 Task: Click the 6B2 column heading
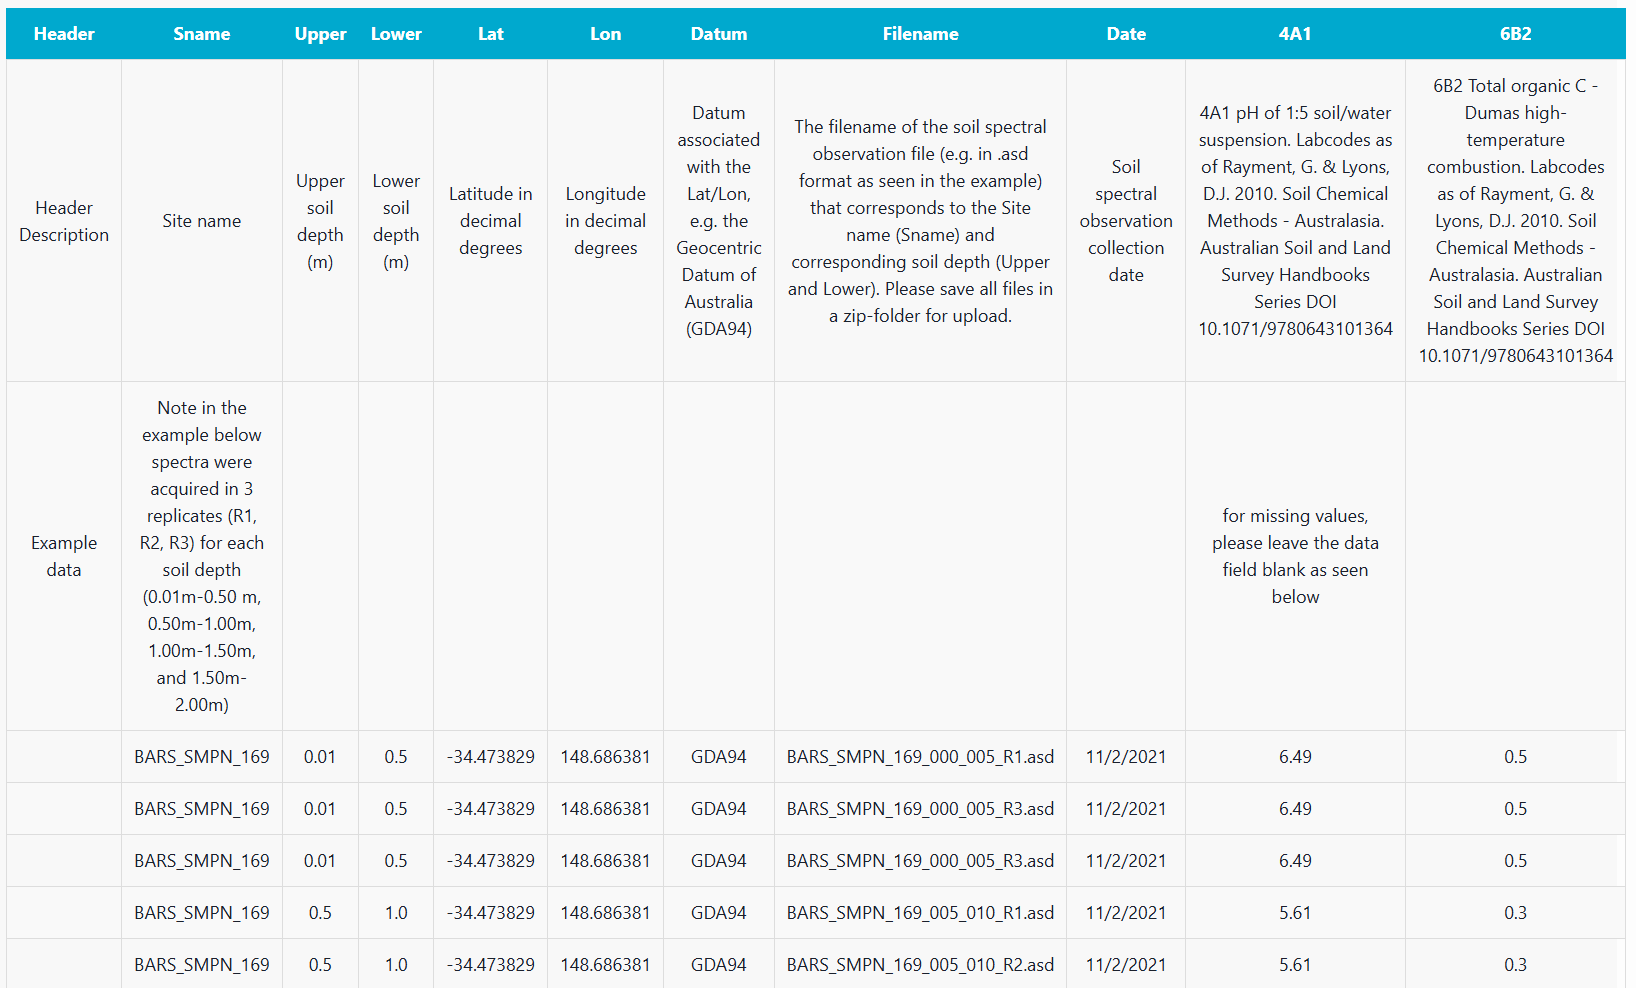click(1515, 34)
